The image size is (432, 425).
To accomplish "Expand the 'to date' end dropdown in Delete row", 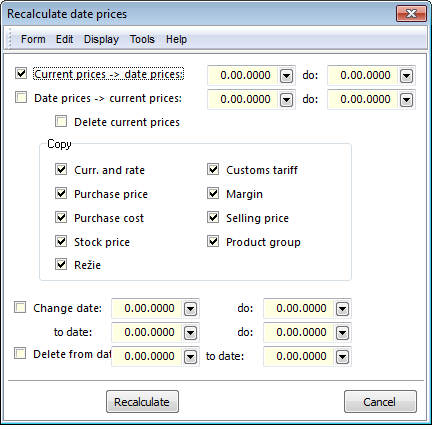I will pos(342,357).
